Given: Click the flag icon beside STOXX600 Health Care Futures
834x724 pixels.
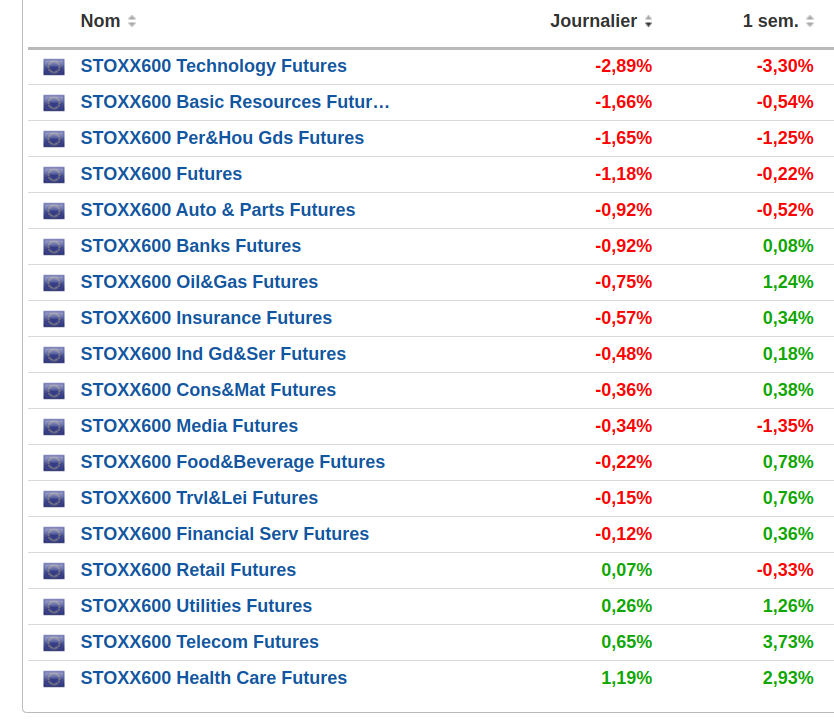Looking at the screenshot, I should pos(54,679).
